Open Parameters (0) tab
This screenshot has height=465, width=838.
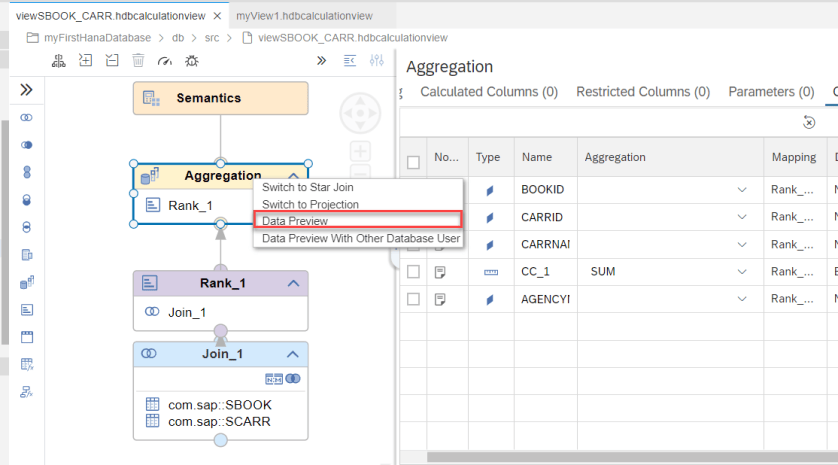point(771,92)
